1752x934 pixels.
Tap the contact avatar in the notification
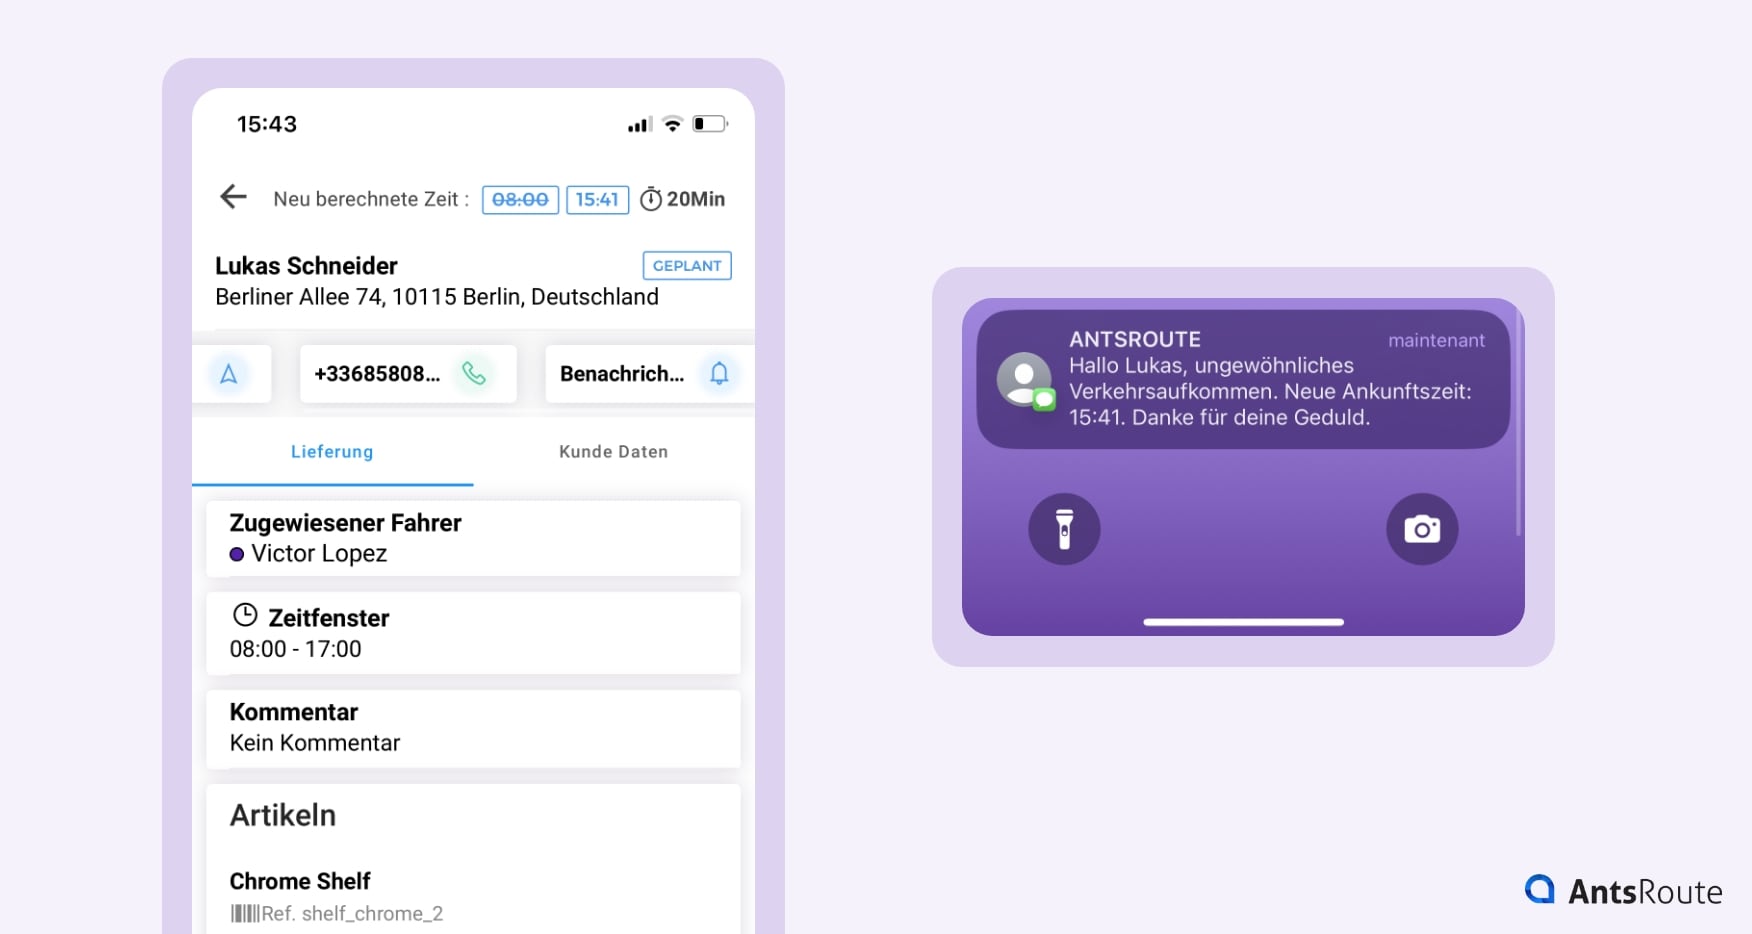click(x=1024, y=380)
